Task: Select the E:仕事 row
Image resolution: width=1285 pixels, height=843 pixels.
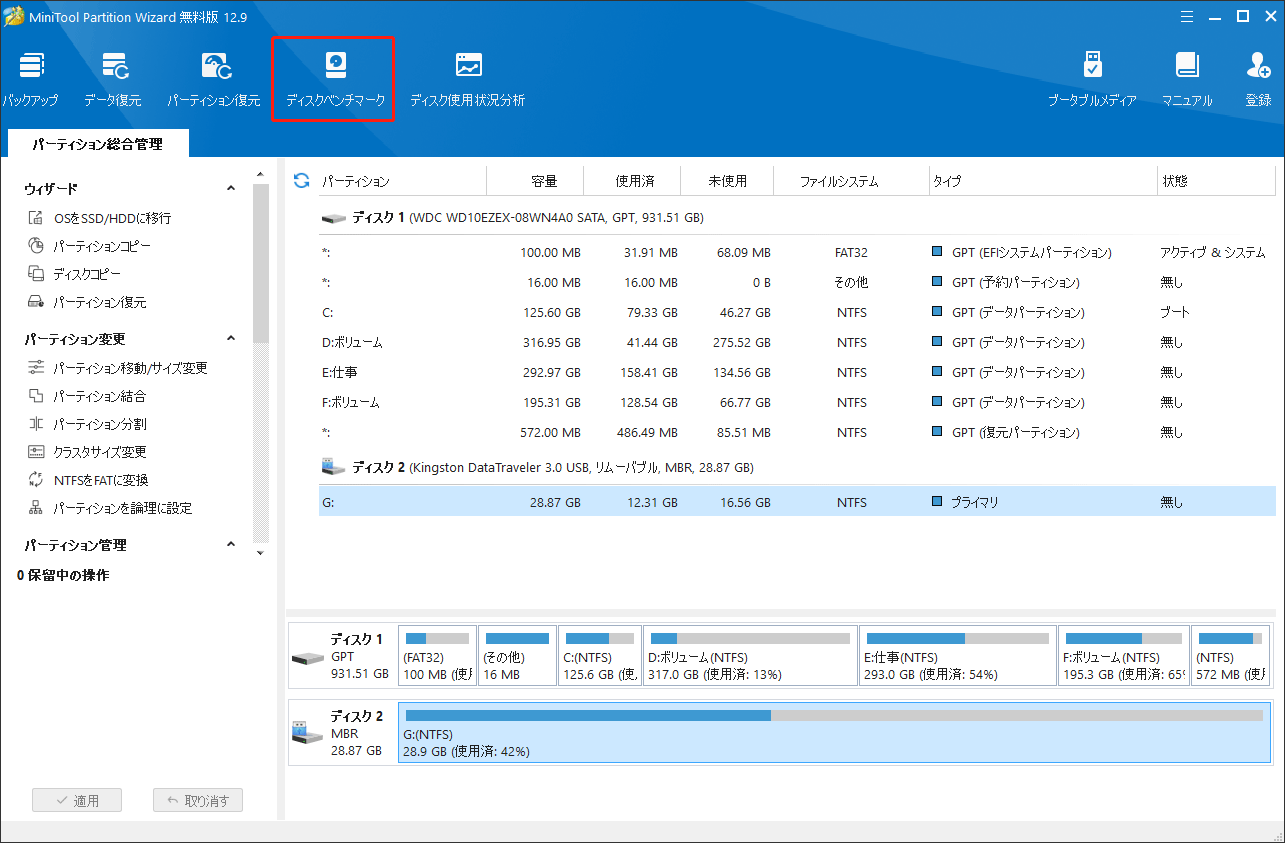Action: click(x=797, y=372)
